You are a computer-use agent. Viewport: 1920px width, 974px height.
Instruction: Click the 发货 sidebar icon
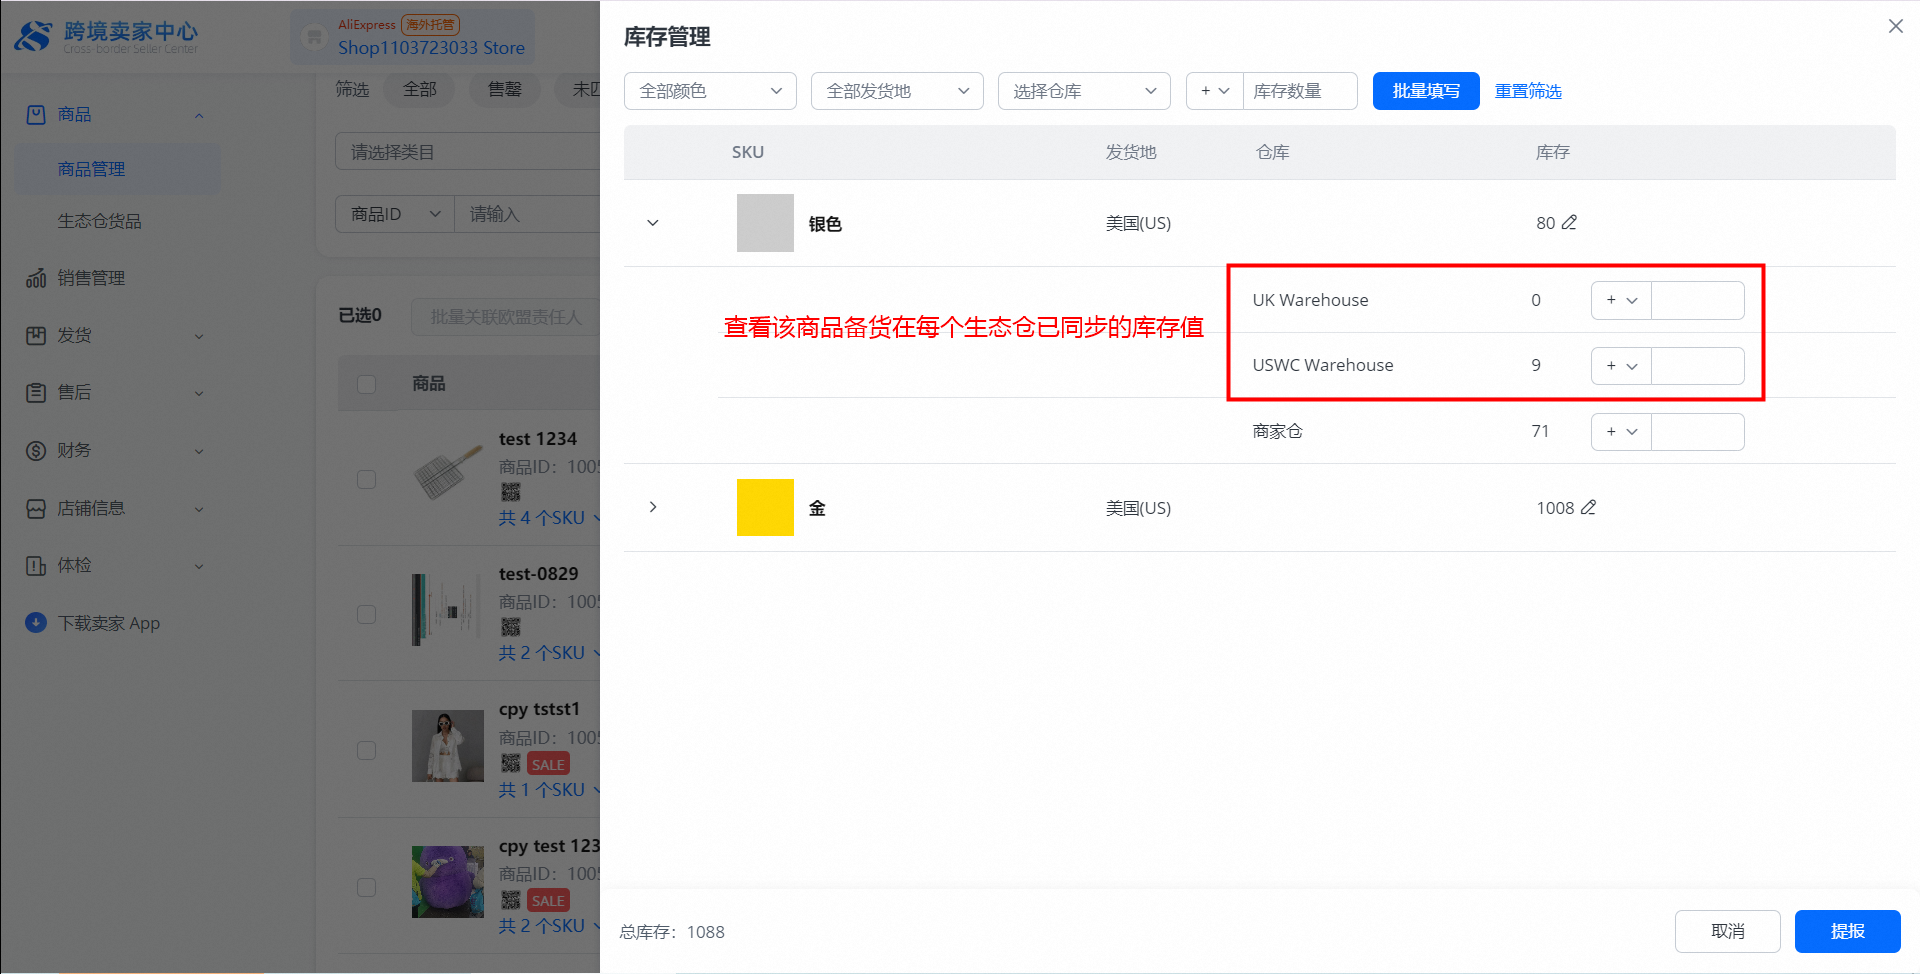pyautogui.click(x=36, y=336)
